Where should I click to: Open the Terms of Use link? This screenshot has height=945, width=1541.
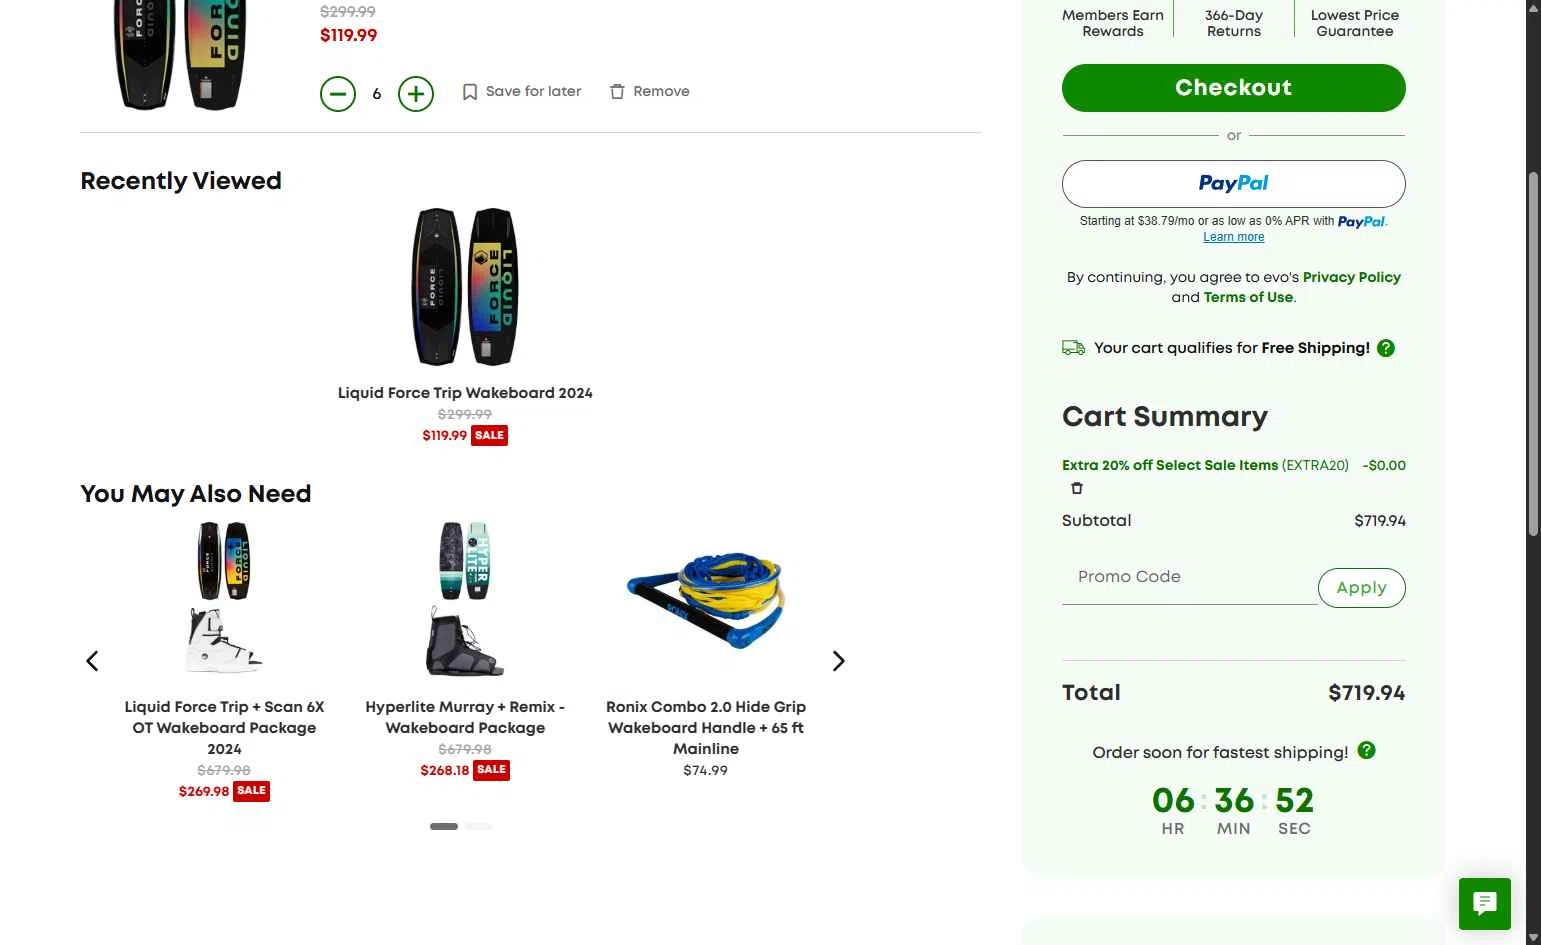pos(1248,297)
